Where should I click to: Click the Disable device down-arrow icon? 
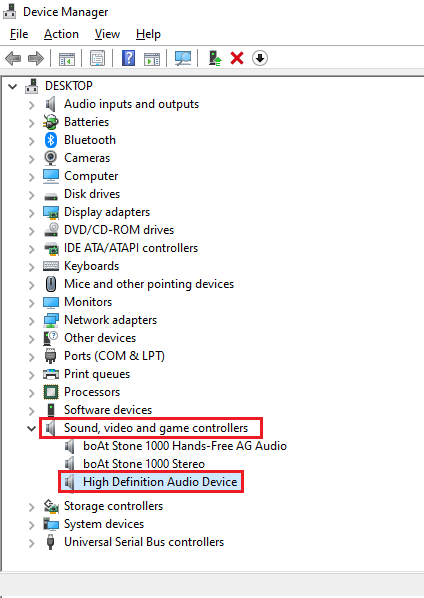(260, 58)
